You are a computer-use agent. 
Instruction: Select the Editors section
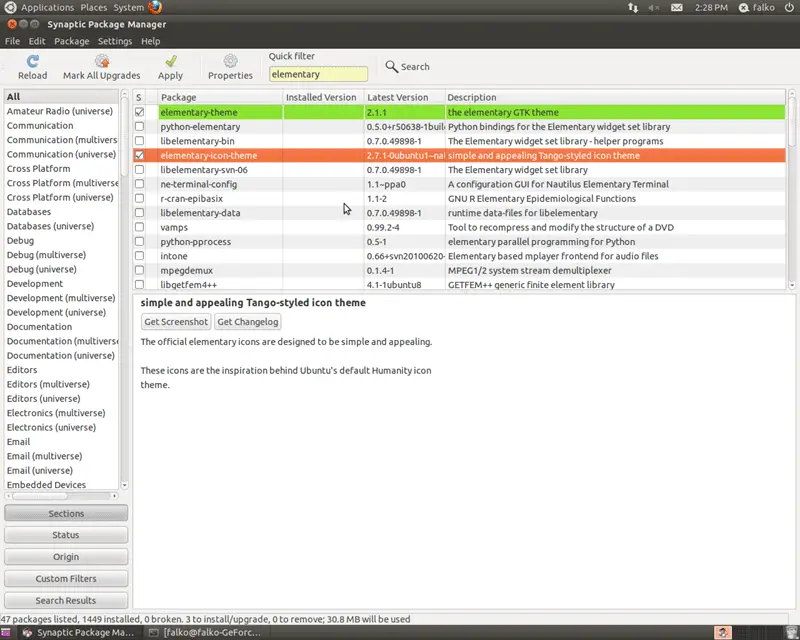click(61, 370)
